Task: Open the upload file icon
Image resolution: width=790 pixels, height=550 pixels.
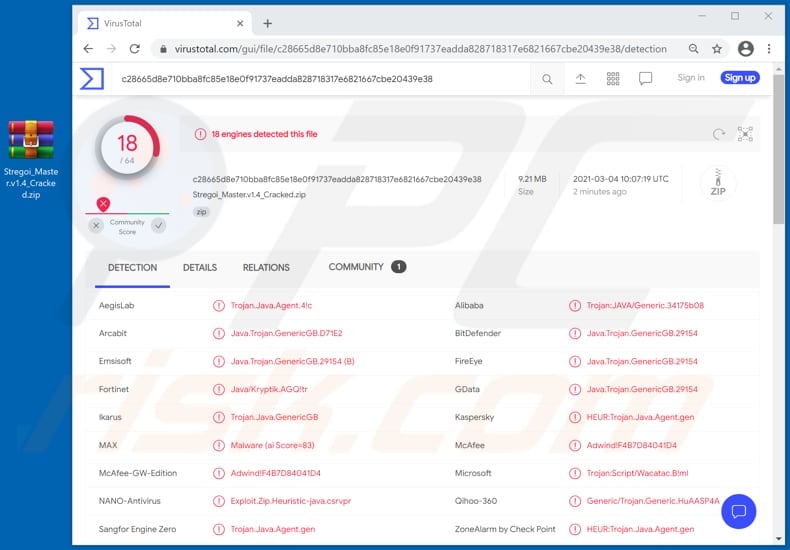Action: [580, 79]
